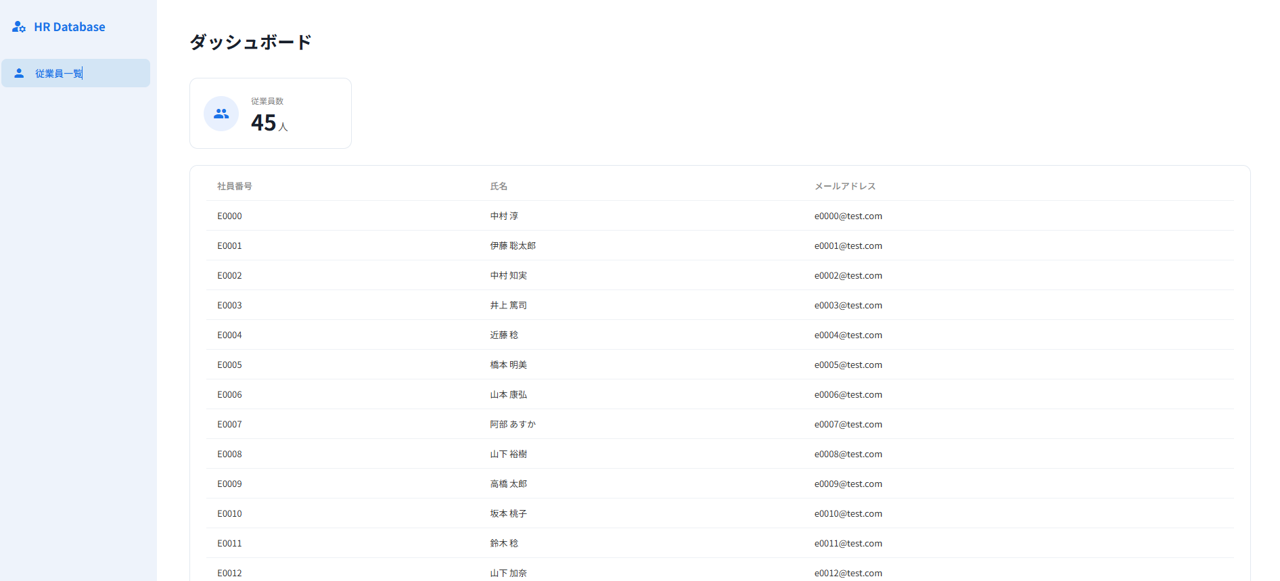Click the name 鈴木 稔
Screen dimensions: 1280x581
click(504, 543)
